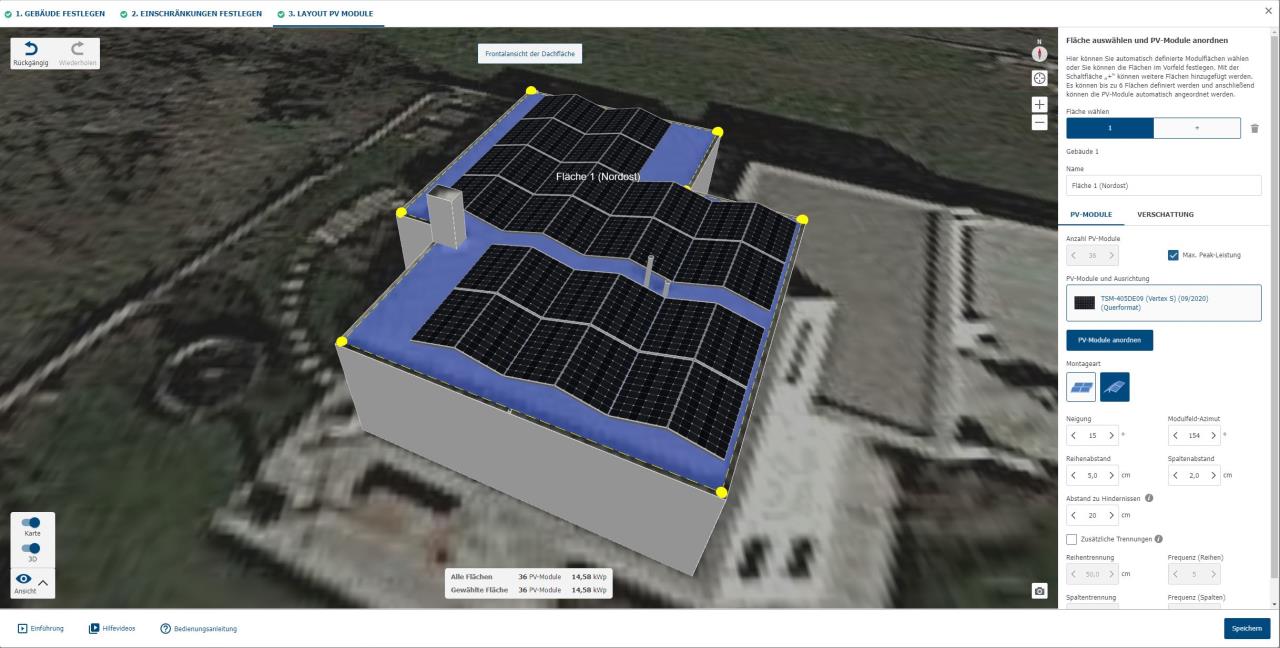
Task: Expand the Ansicht view options chevron
Action: pyautogui.click(x=43, y=583)
